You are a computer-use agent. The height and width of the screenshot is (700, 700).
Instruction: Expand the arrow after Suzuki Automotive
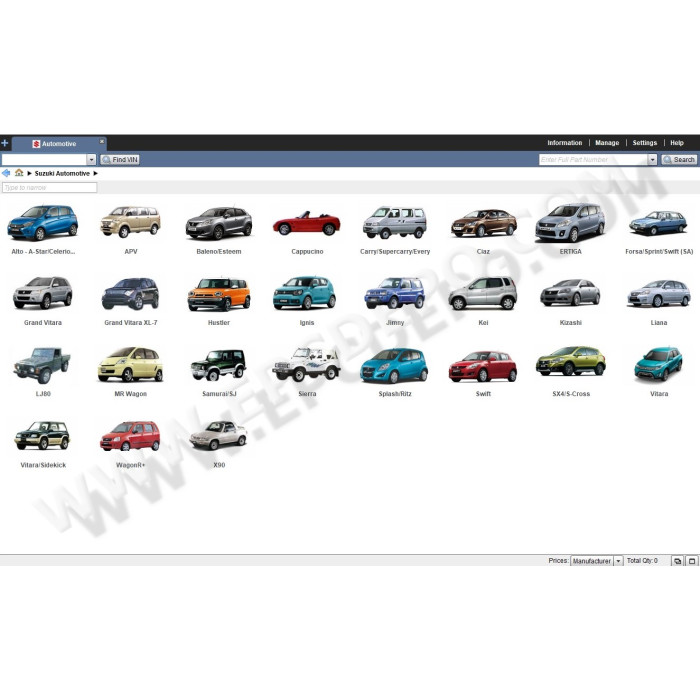pyautogui.click(x=95, y=173)
